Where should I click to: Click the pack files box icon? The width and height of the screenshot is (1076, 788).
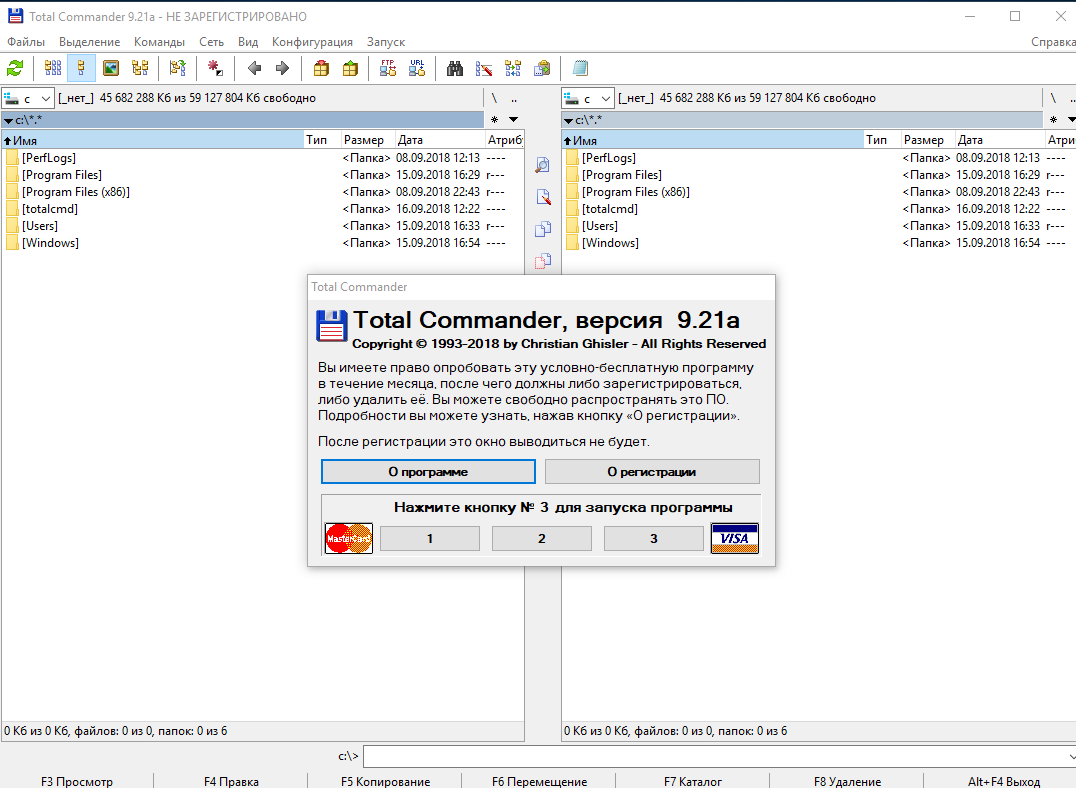[321, 68]
